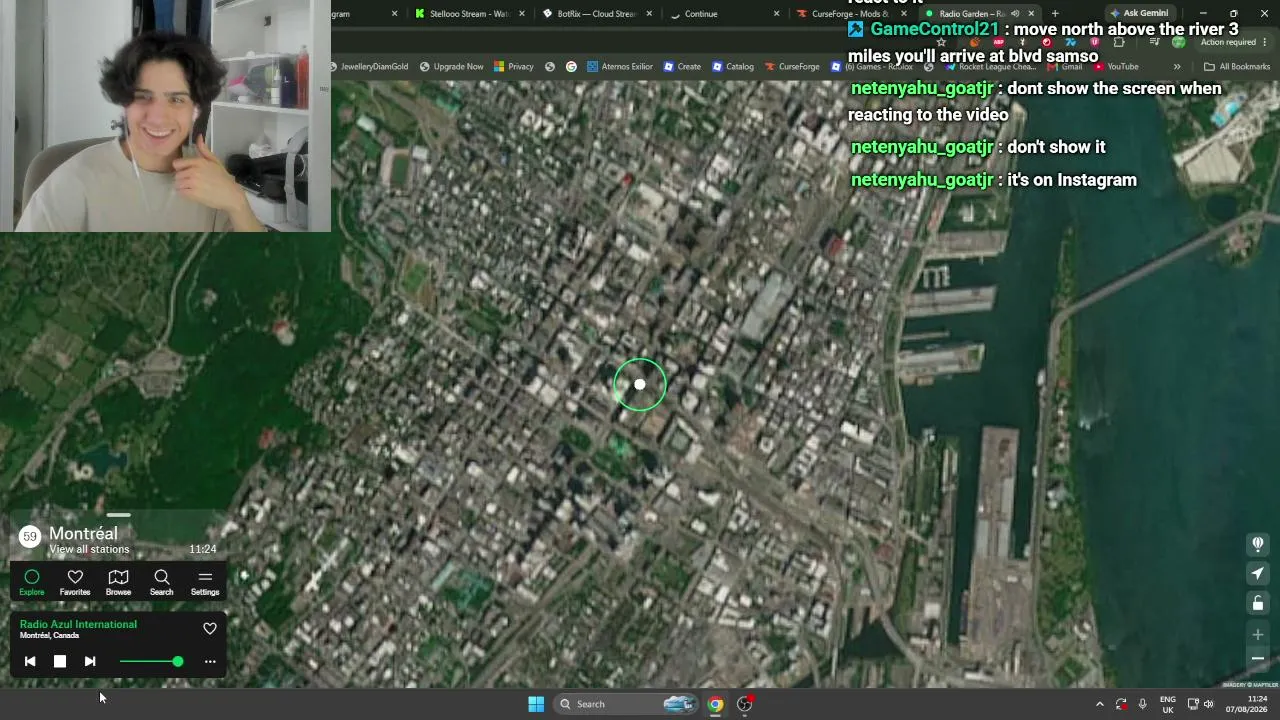Screen dimensions: 1280x720
Task: Open Radio Garden Search
Action: point(161,582)
